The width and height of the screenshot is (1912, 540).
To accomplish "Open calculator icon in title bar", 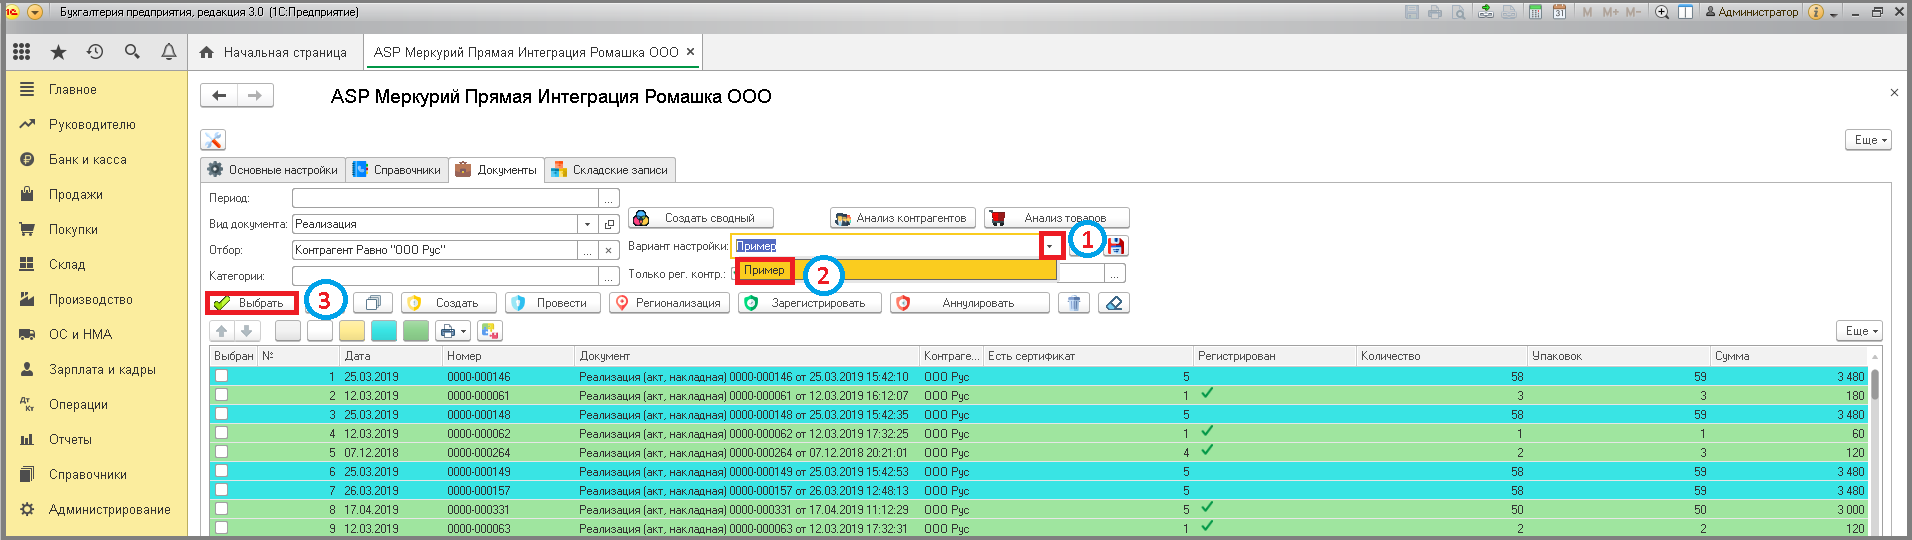I will pyautogui.click(x=1535, y=12).
